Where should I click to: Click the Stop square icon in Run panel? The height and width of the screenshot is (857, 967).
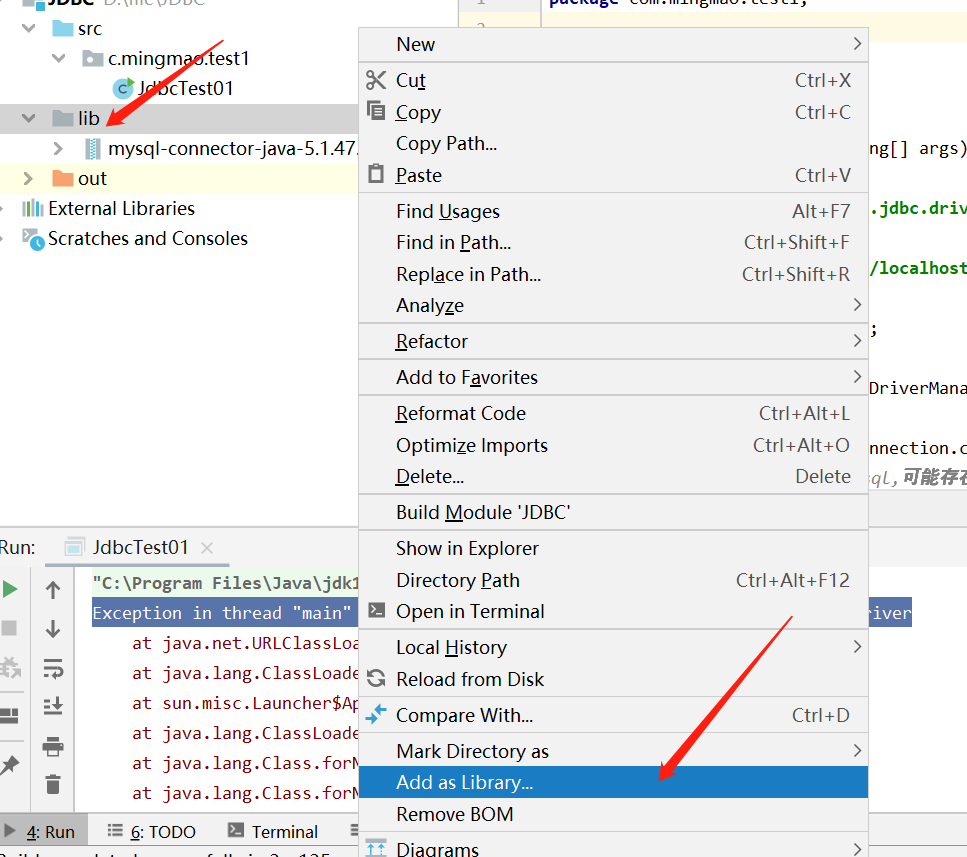[9, 628]
